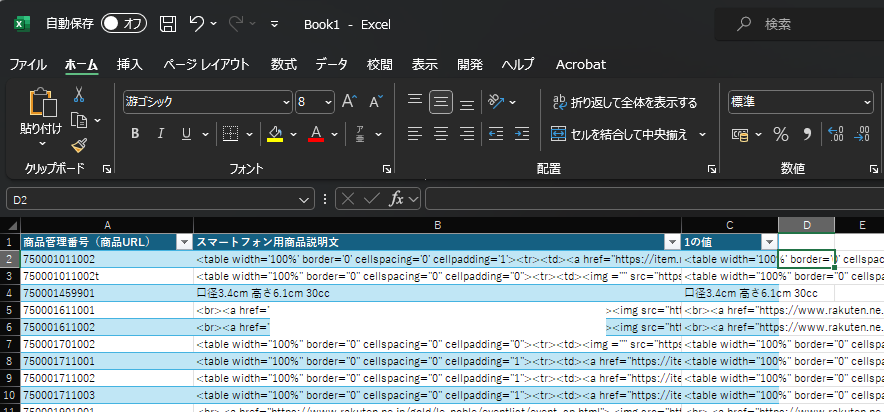Open the クリップボード group dialog launcher
Screen dimensions: 884x412
click(x=107, y=169)
